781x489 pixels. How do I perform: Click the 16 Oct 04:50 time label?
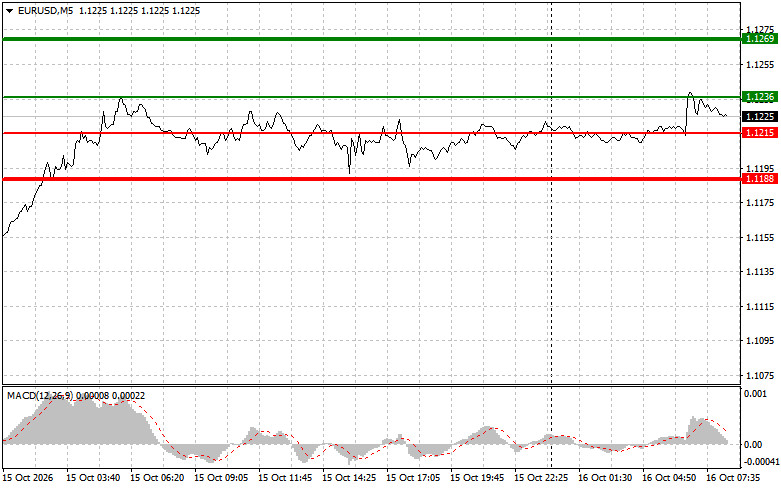pos(669,478)
